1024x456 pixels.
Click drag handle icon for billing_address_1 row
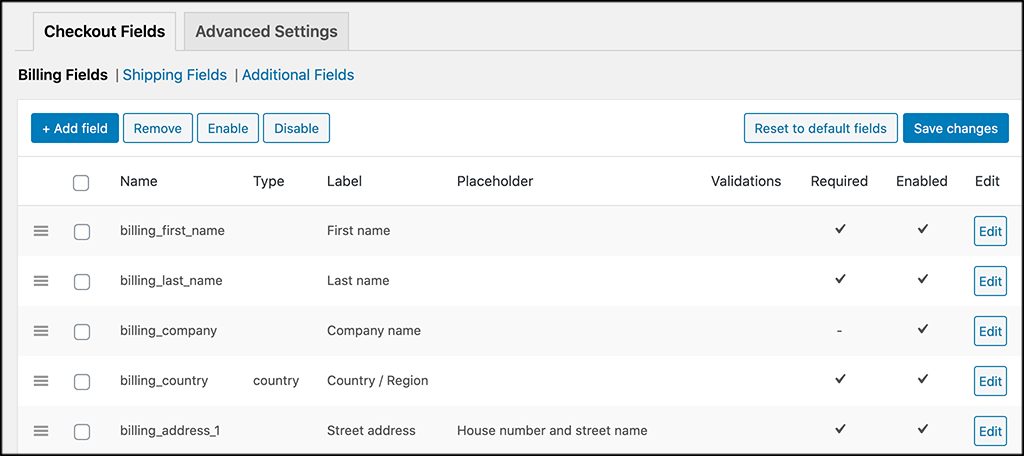pos(41,431)
